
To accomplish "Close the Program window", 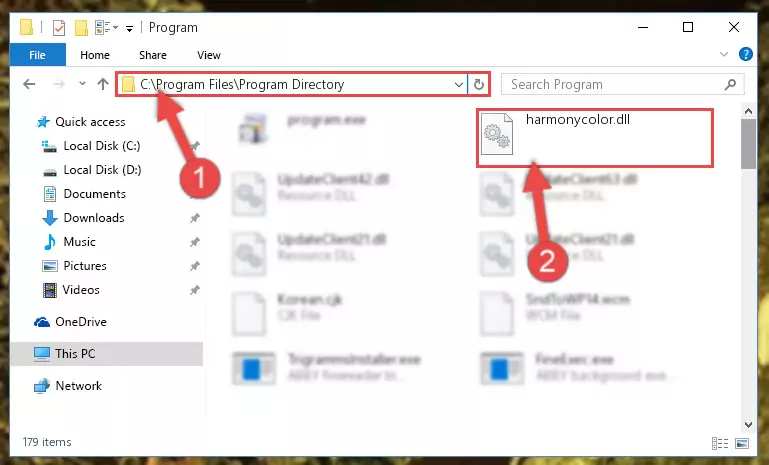I will [734, 27].
